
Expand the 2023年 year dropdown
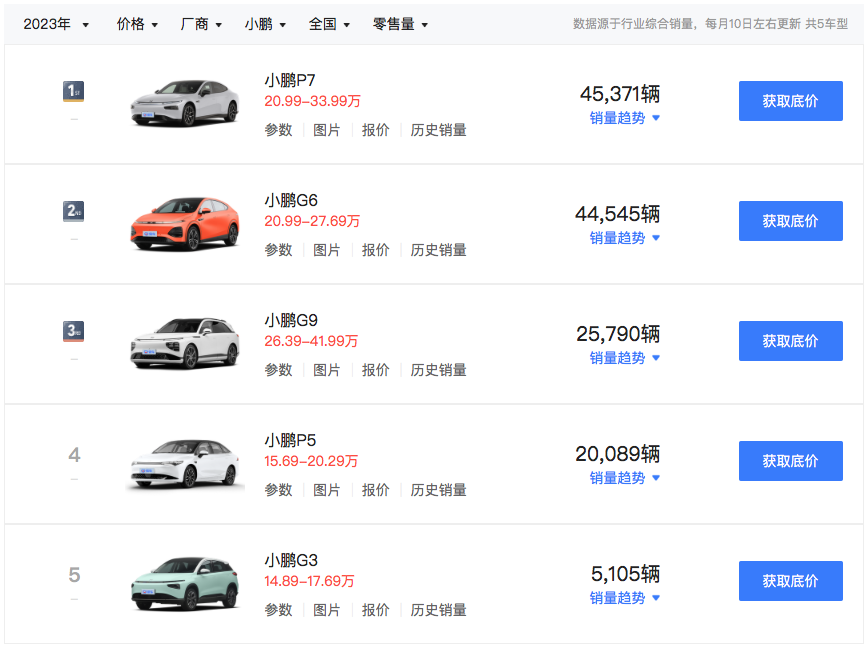tap(56, 24)
